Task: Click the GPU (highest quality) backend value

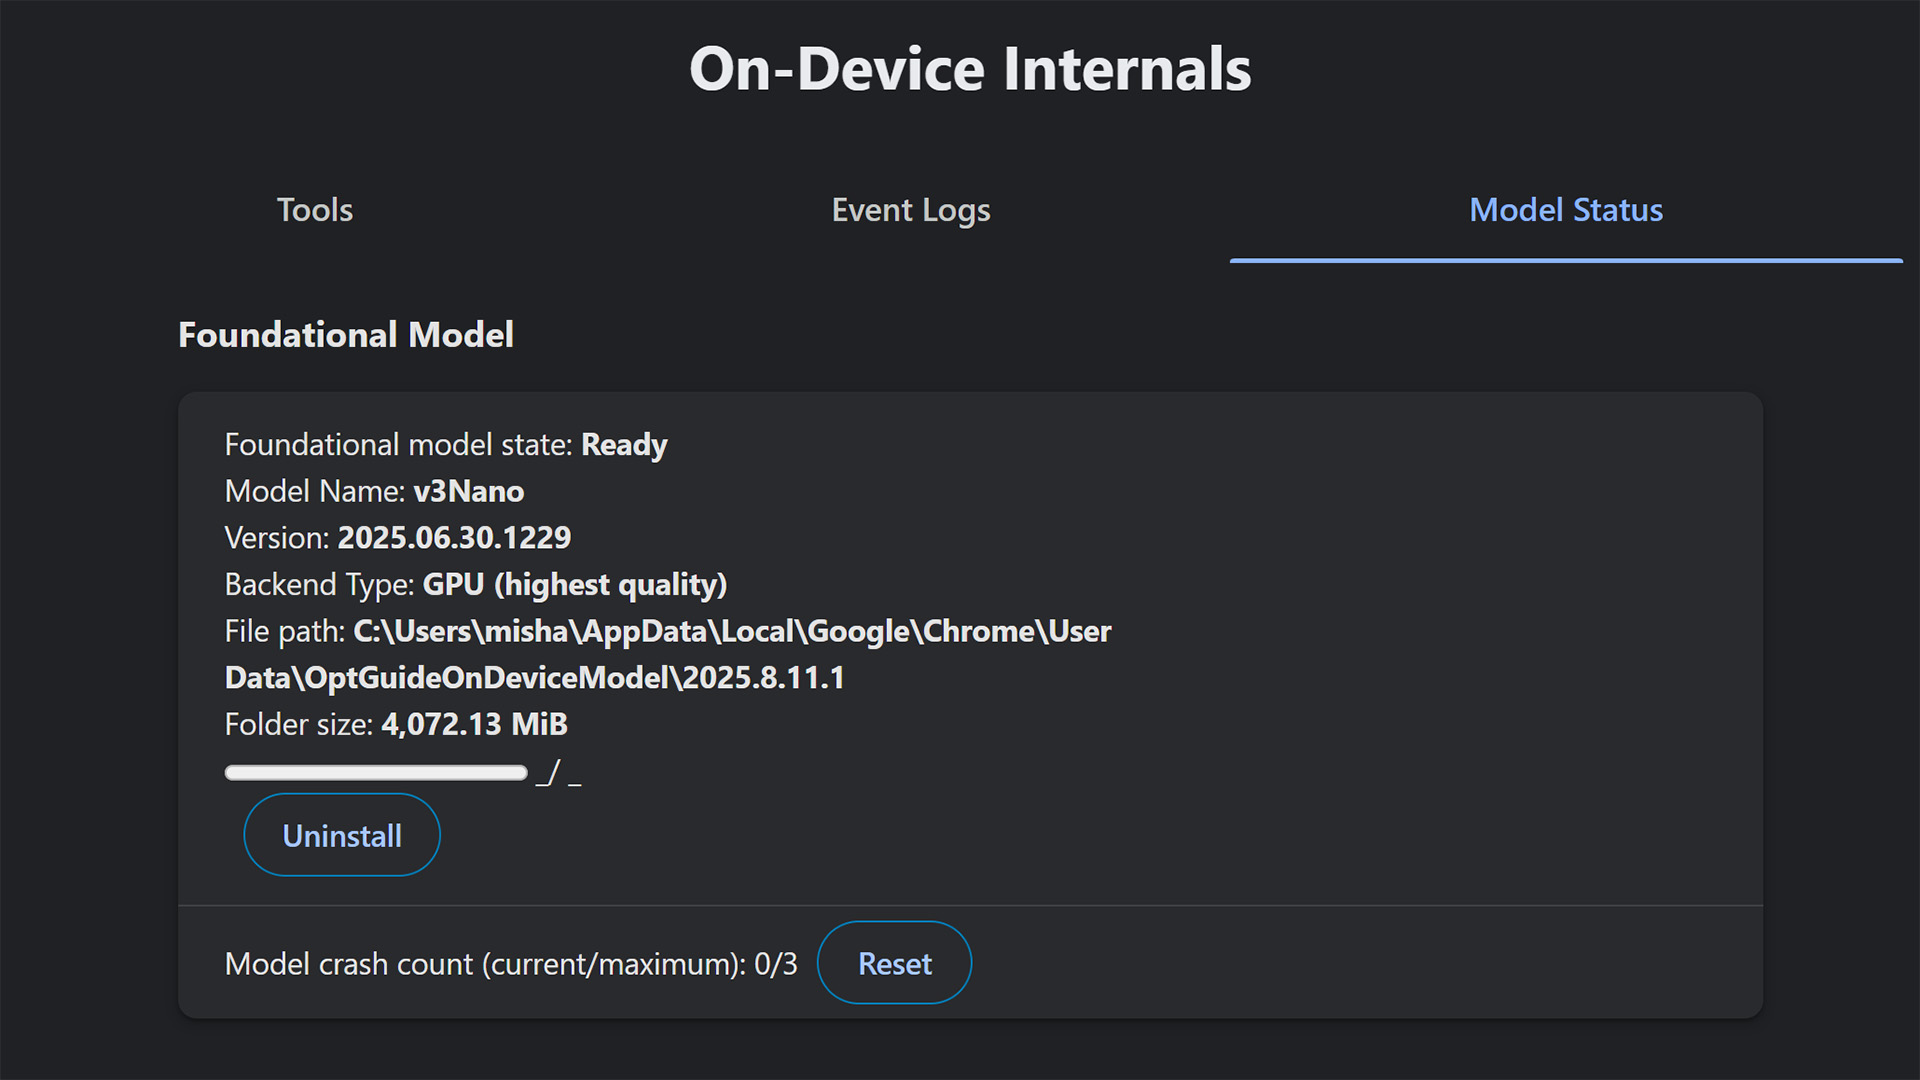Action: coord(575,585)
